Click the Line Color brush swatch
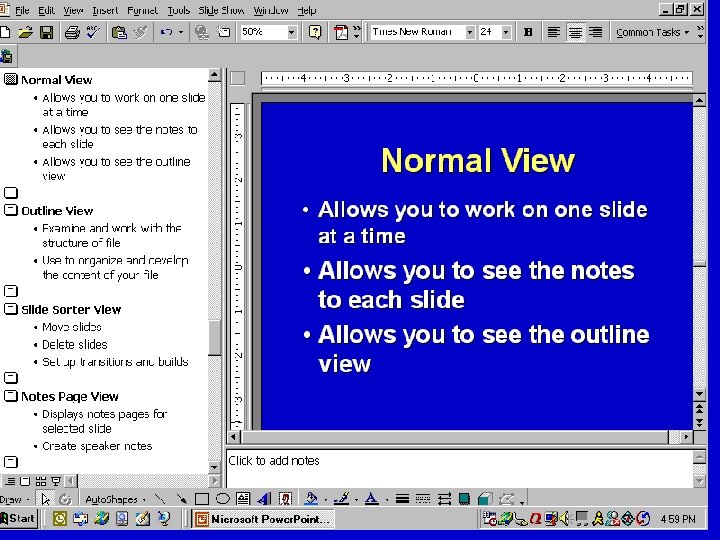The width and height of the screenshot is (720, 540). click(342, 499)
